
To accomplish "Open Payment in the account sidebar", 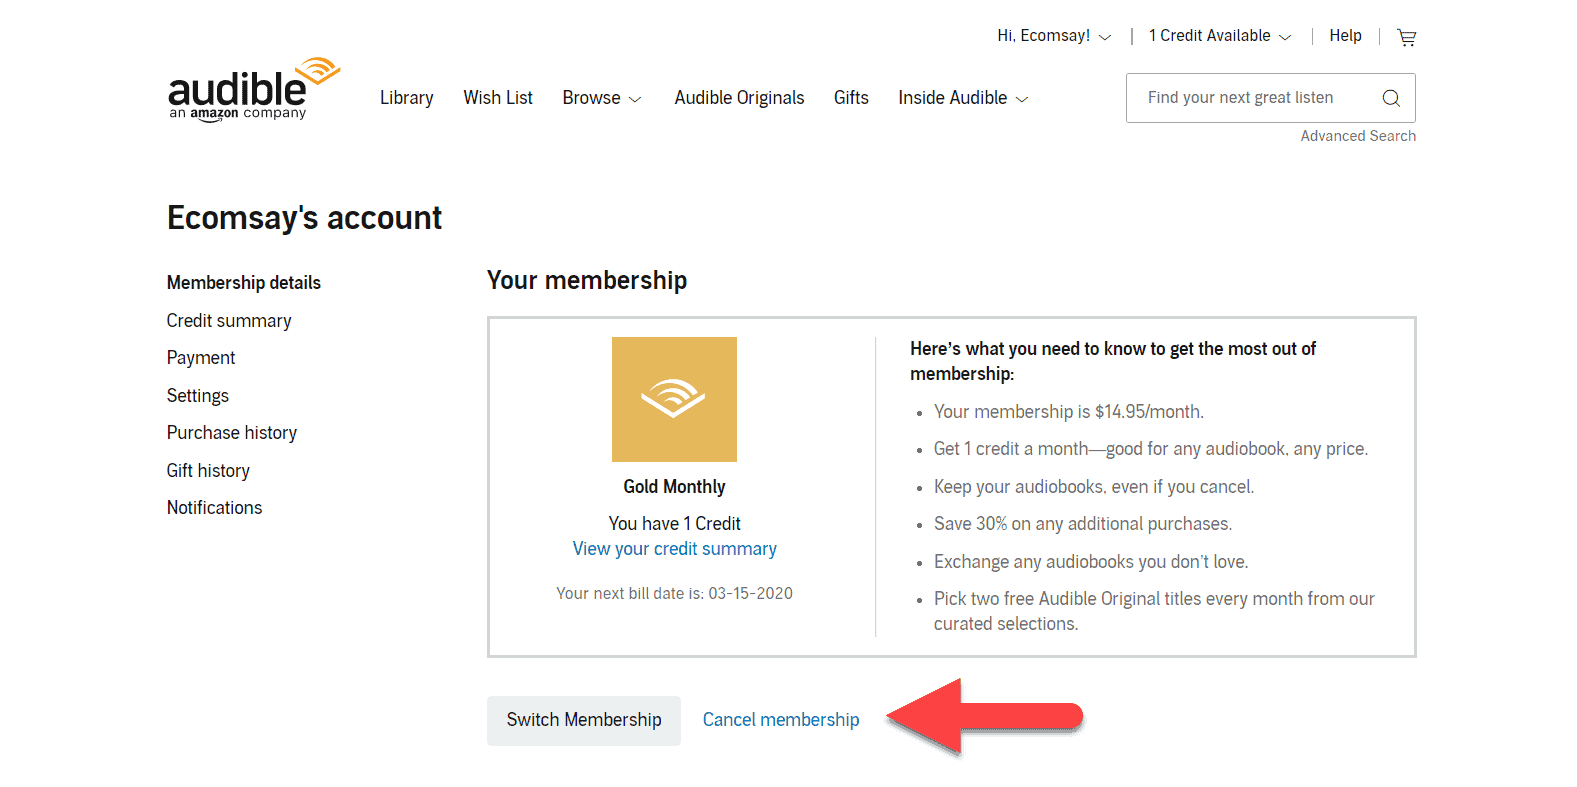I will [201, 358].
